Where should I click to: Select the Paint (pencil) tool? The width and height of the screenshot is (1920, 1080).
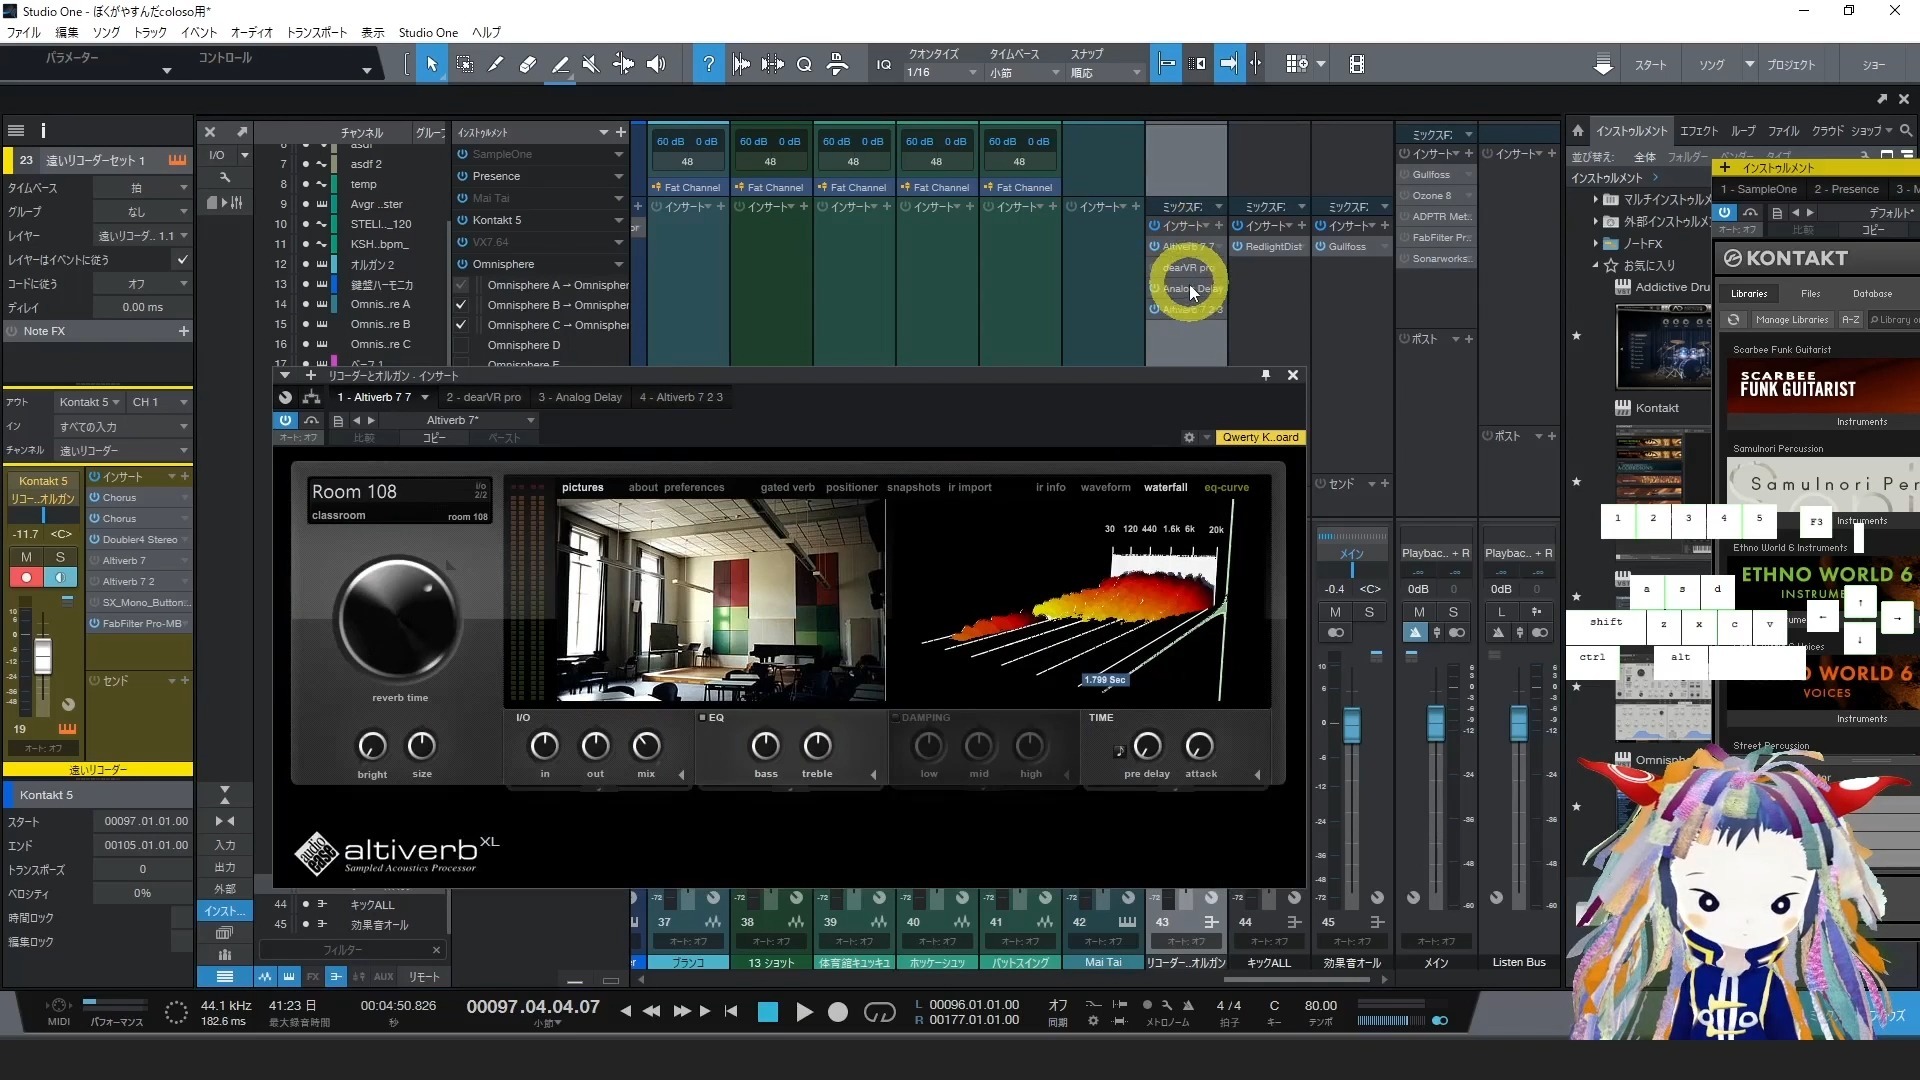(x=496, y=64)
